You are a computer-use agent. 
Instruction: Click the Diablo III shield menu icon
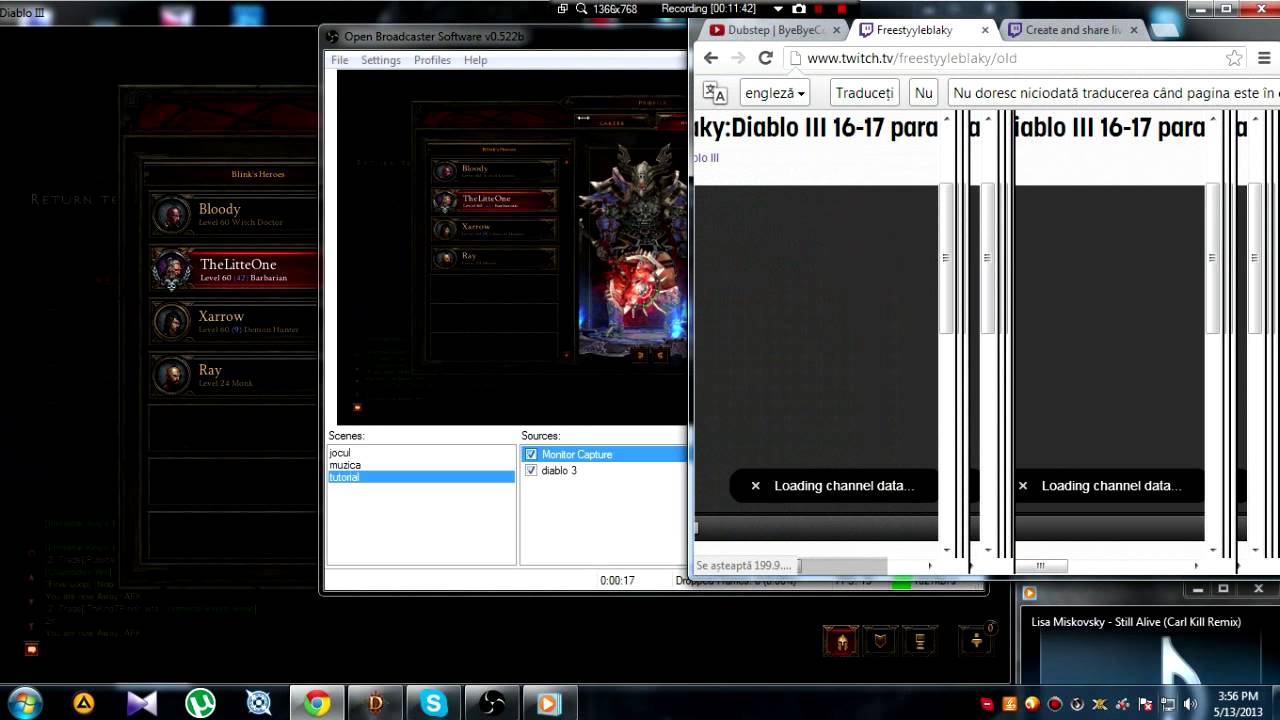point(880,641)
